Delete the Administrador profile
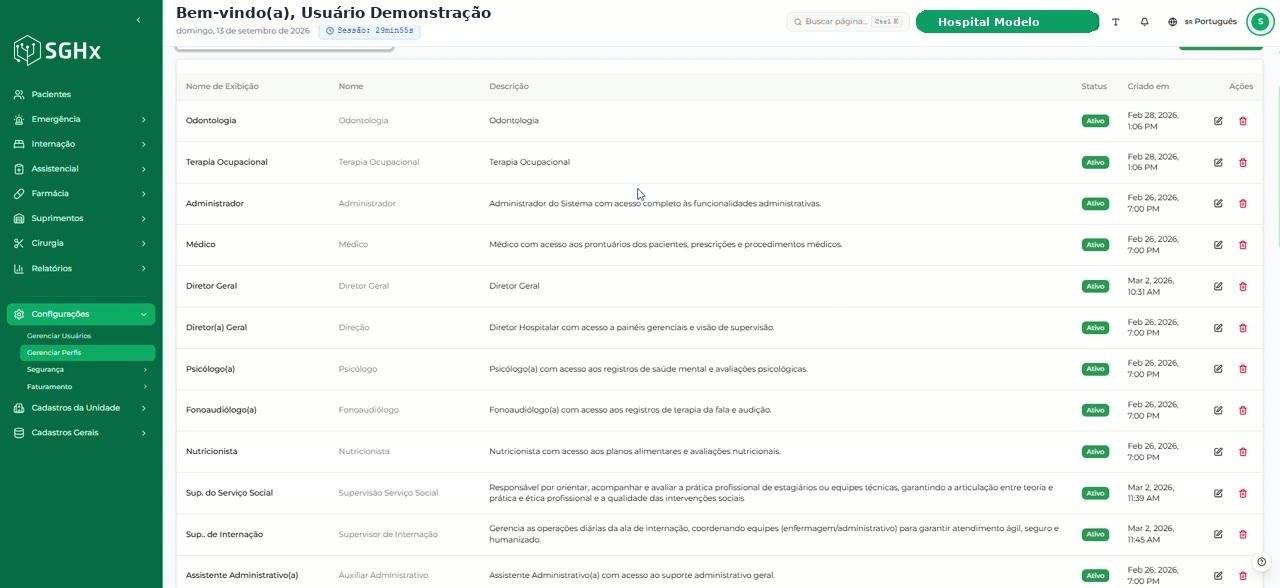This screenshot has width=1280, height=588. tap(1243, 203)
